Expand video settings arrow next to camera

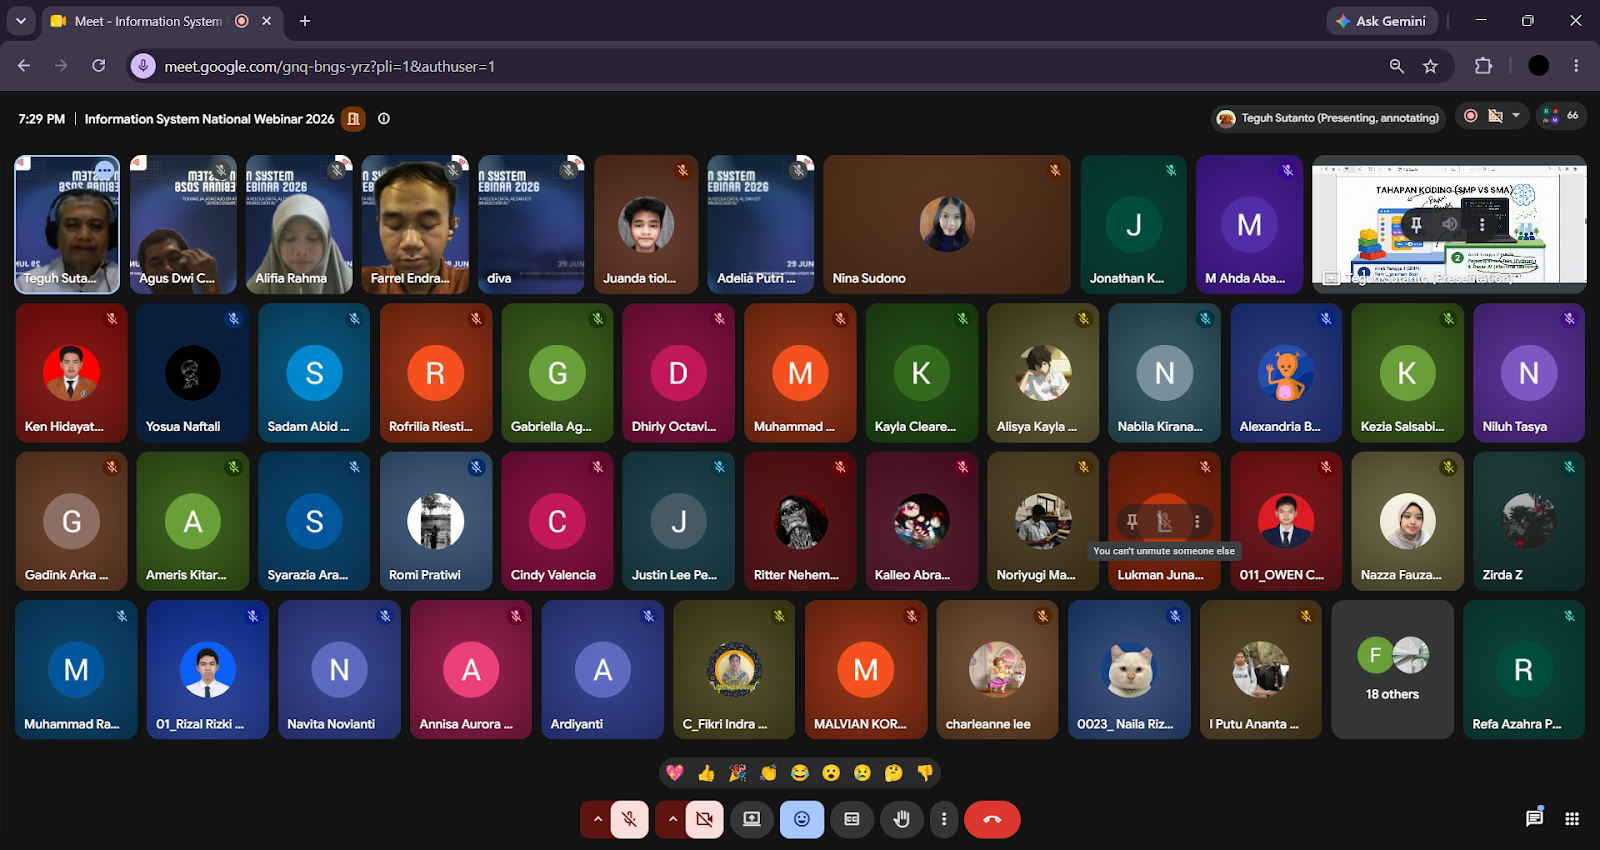tap(672, 819)
